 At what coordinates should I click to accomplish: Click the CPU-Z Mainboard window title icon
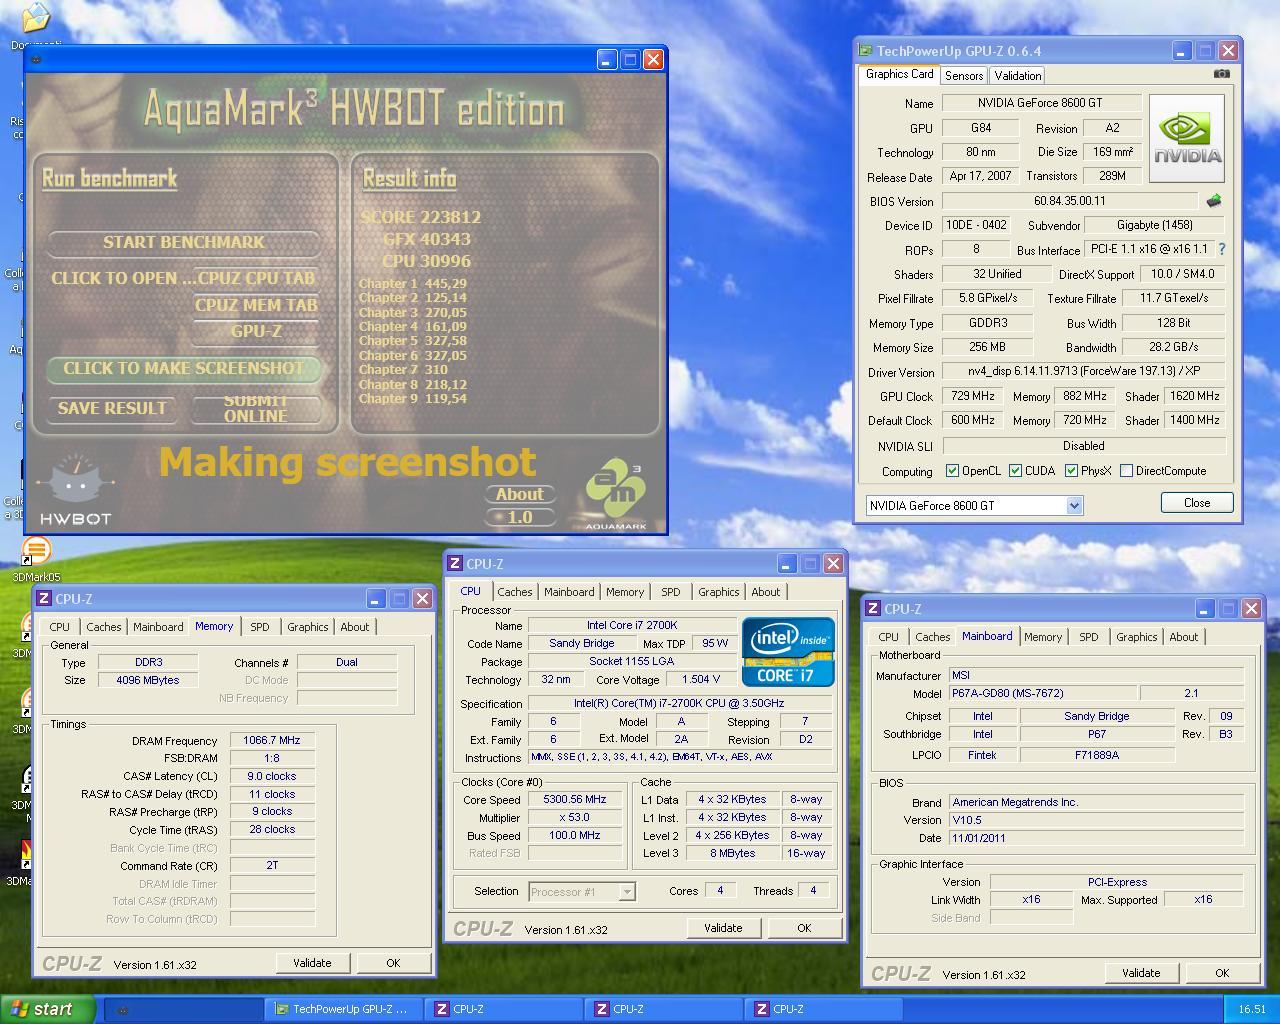tap(874, 608)
